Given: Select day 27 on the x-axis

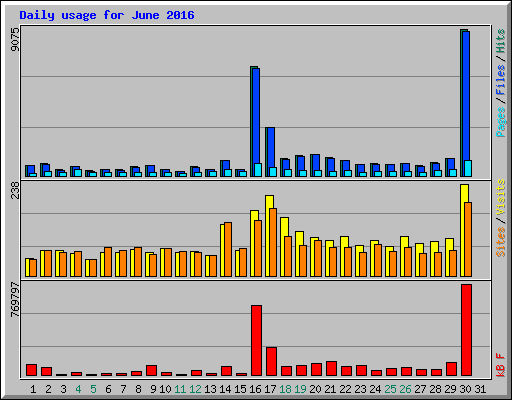Looking at the screenshot, I should pos(420,389).
